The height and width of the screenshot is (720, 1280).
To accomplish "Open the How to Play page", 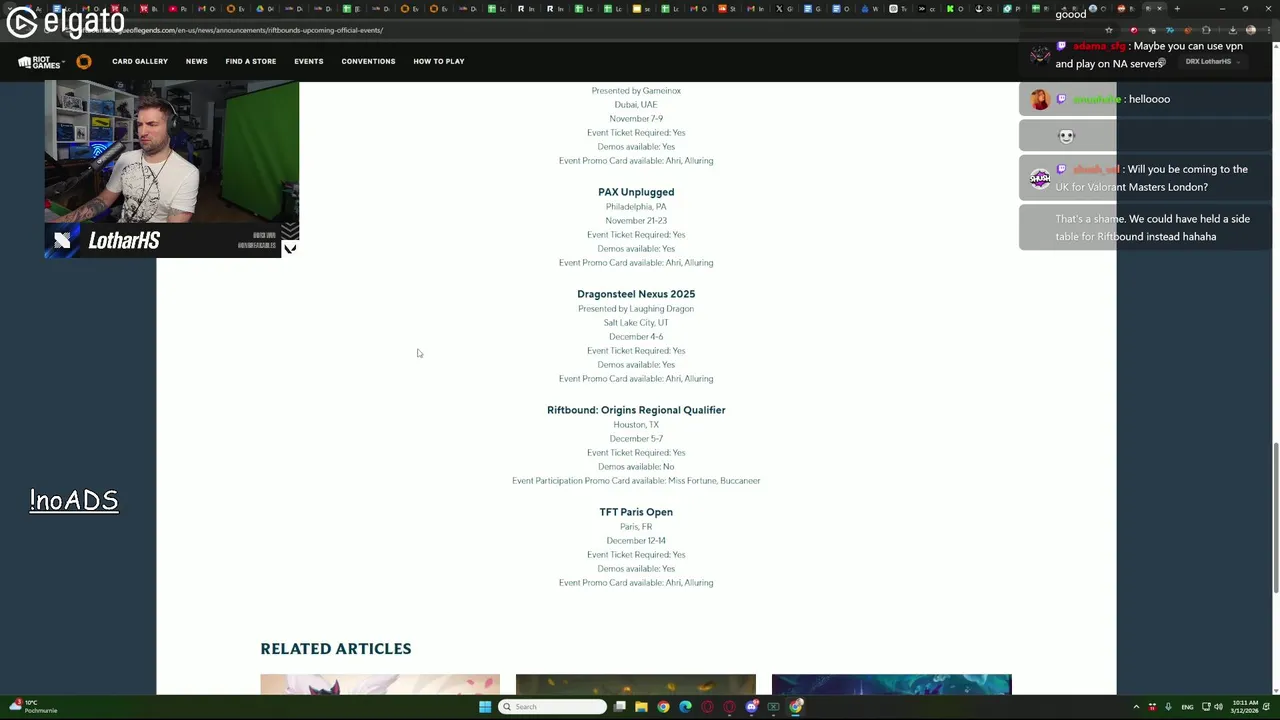I will coord(439,61).
